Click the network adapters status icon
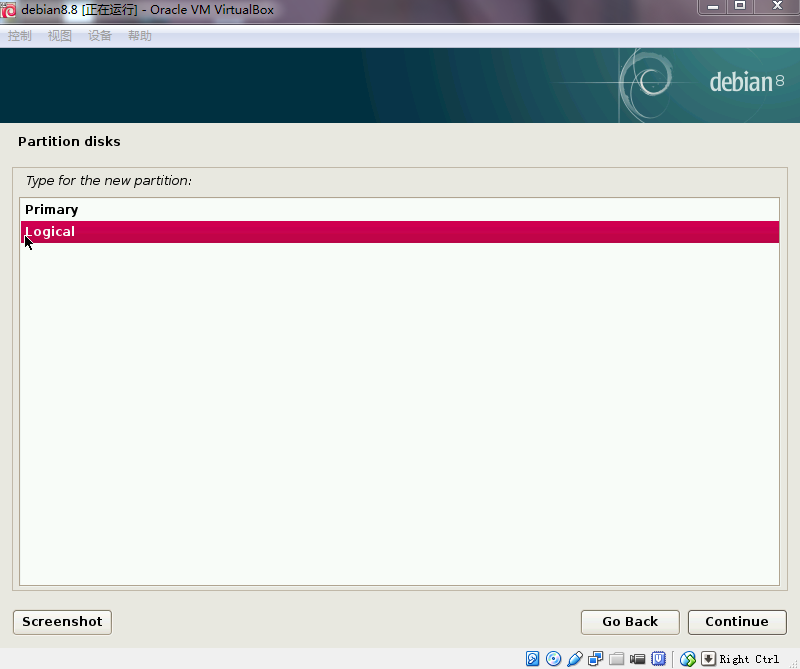 596,659
